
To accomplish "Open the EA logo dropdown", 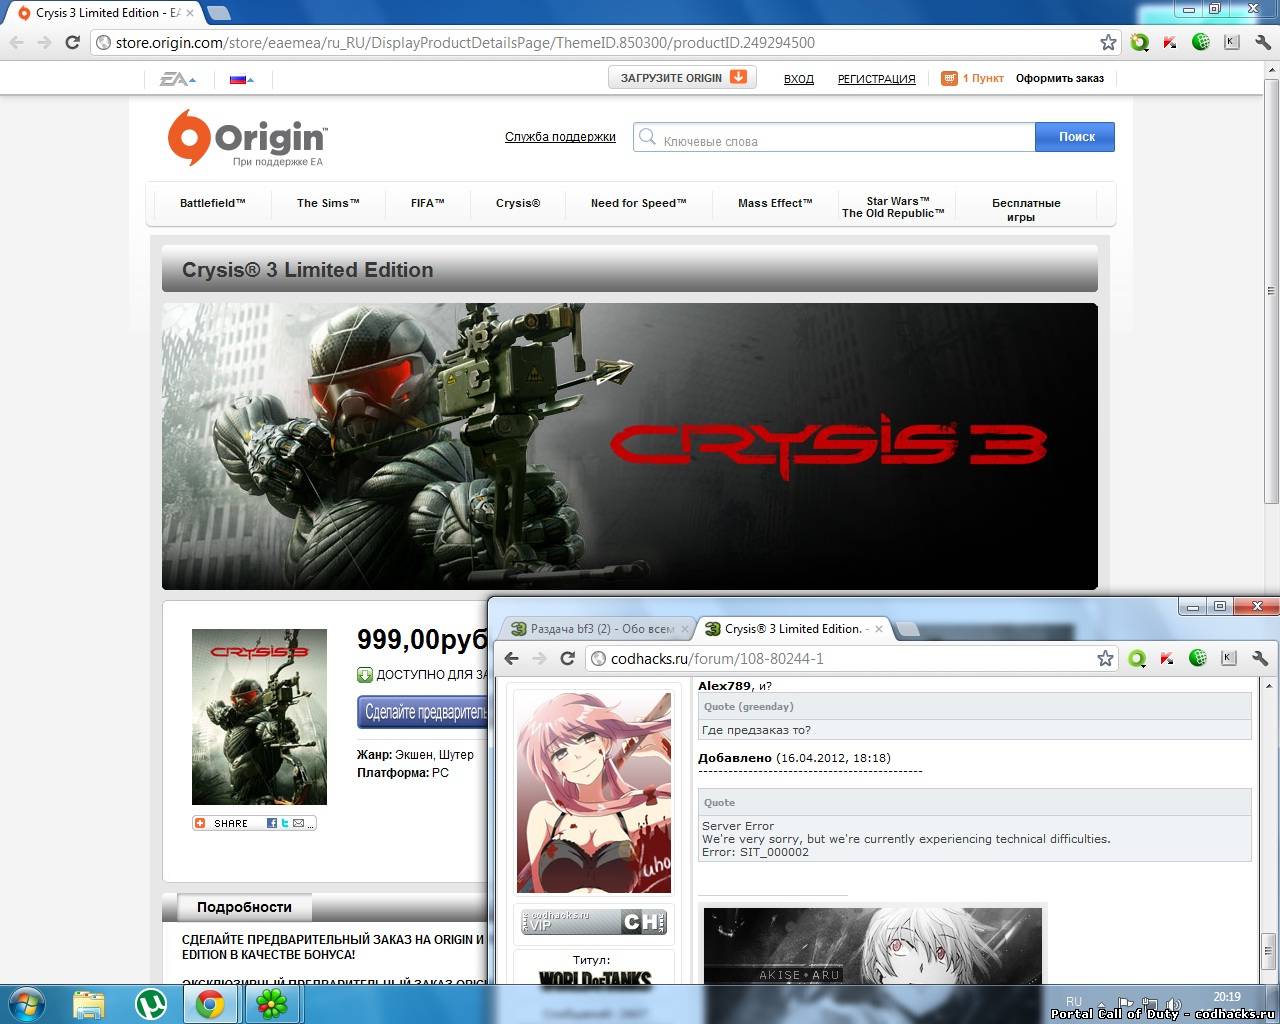I will (178, 78).
